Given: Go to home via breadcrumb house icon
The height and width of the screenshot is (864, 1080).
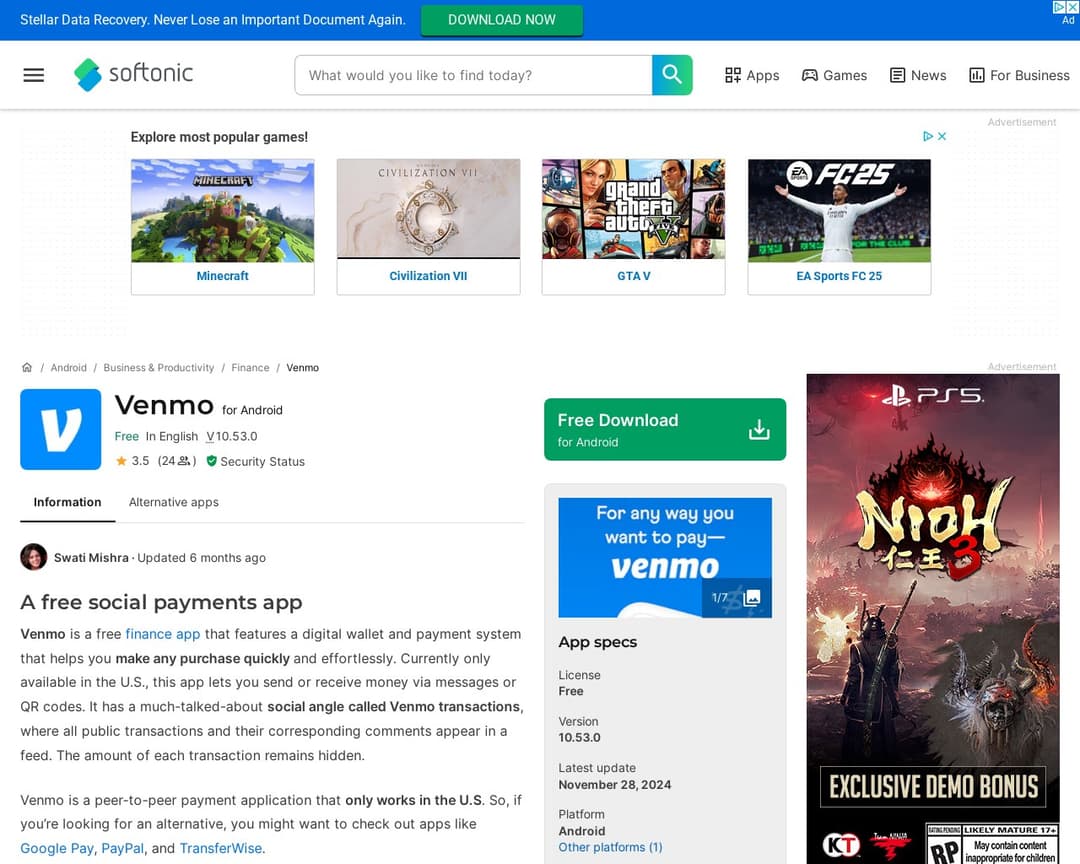Looking at the screenshot, I should coord(27,367).
